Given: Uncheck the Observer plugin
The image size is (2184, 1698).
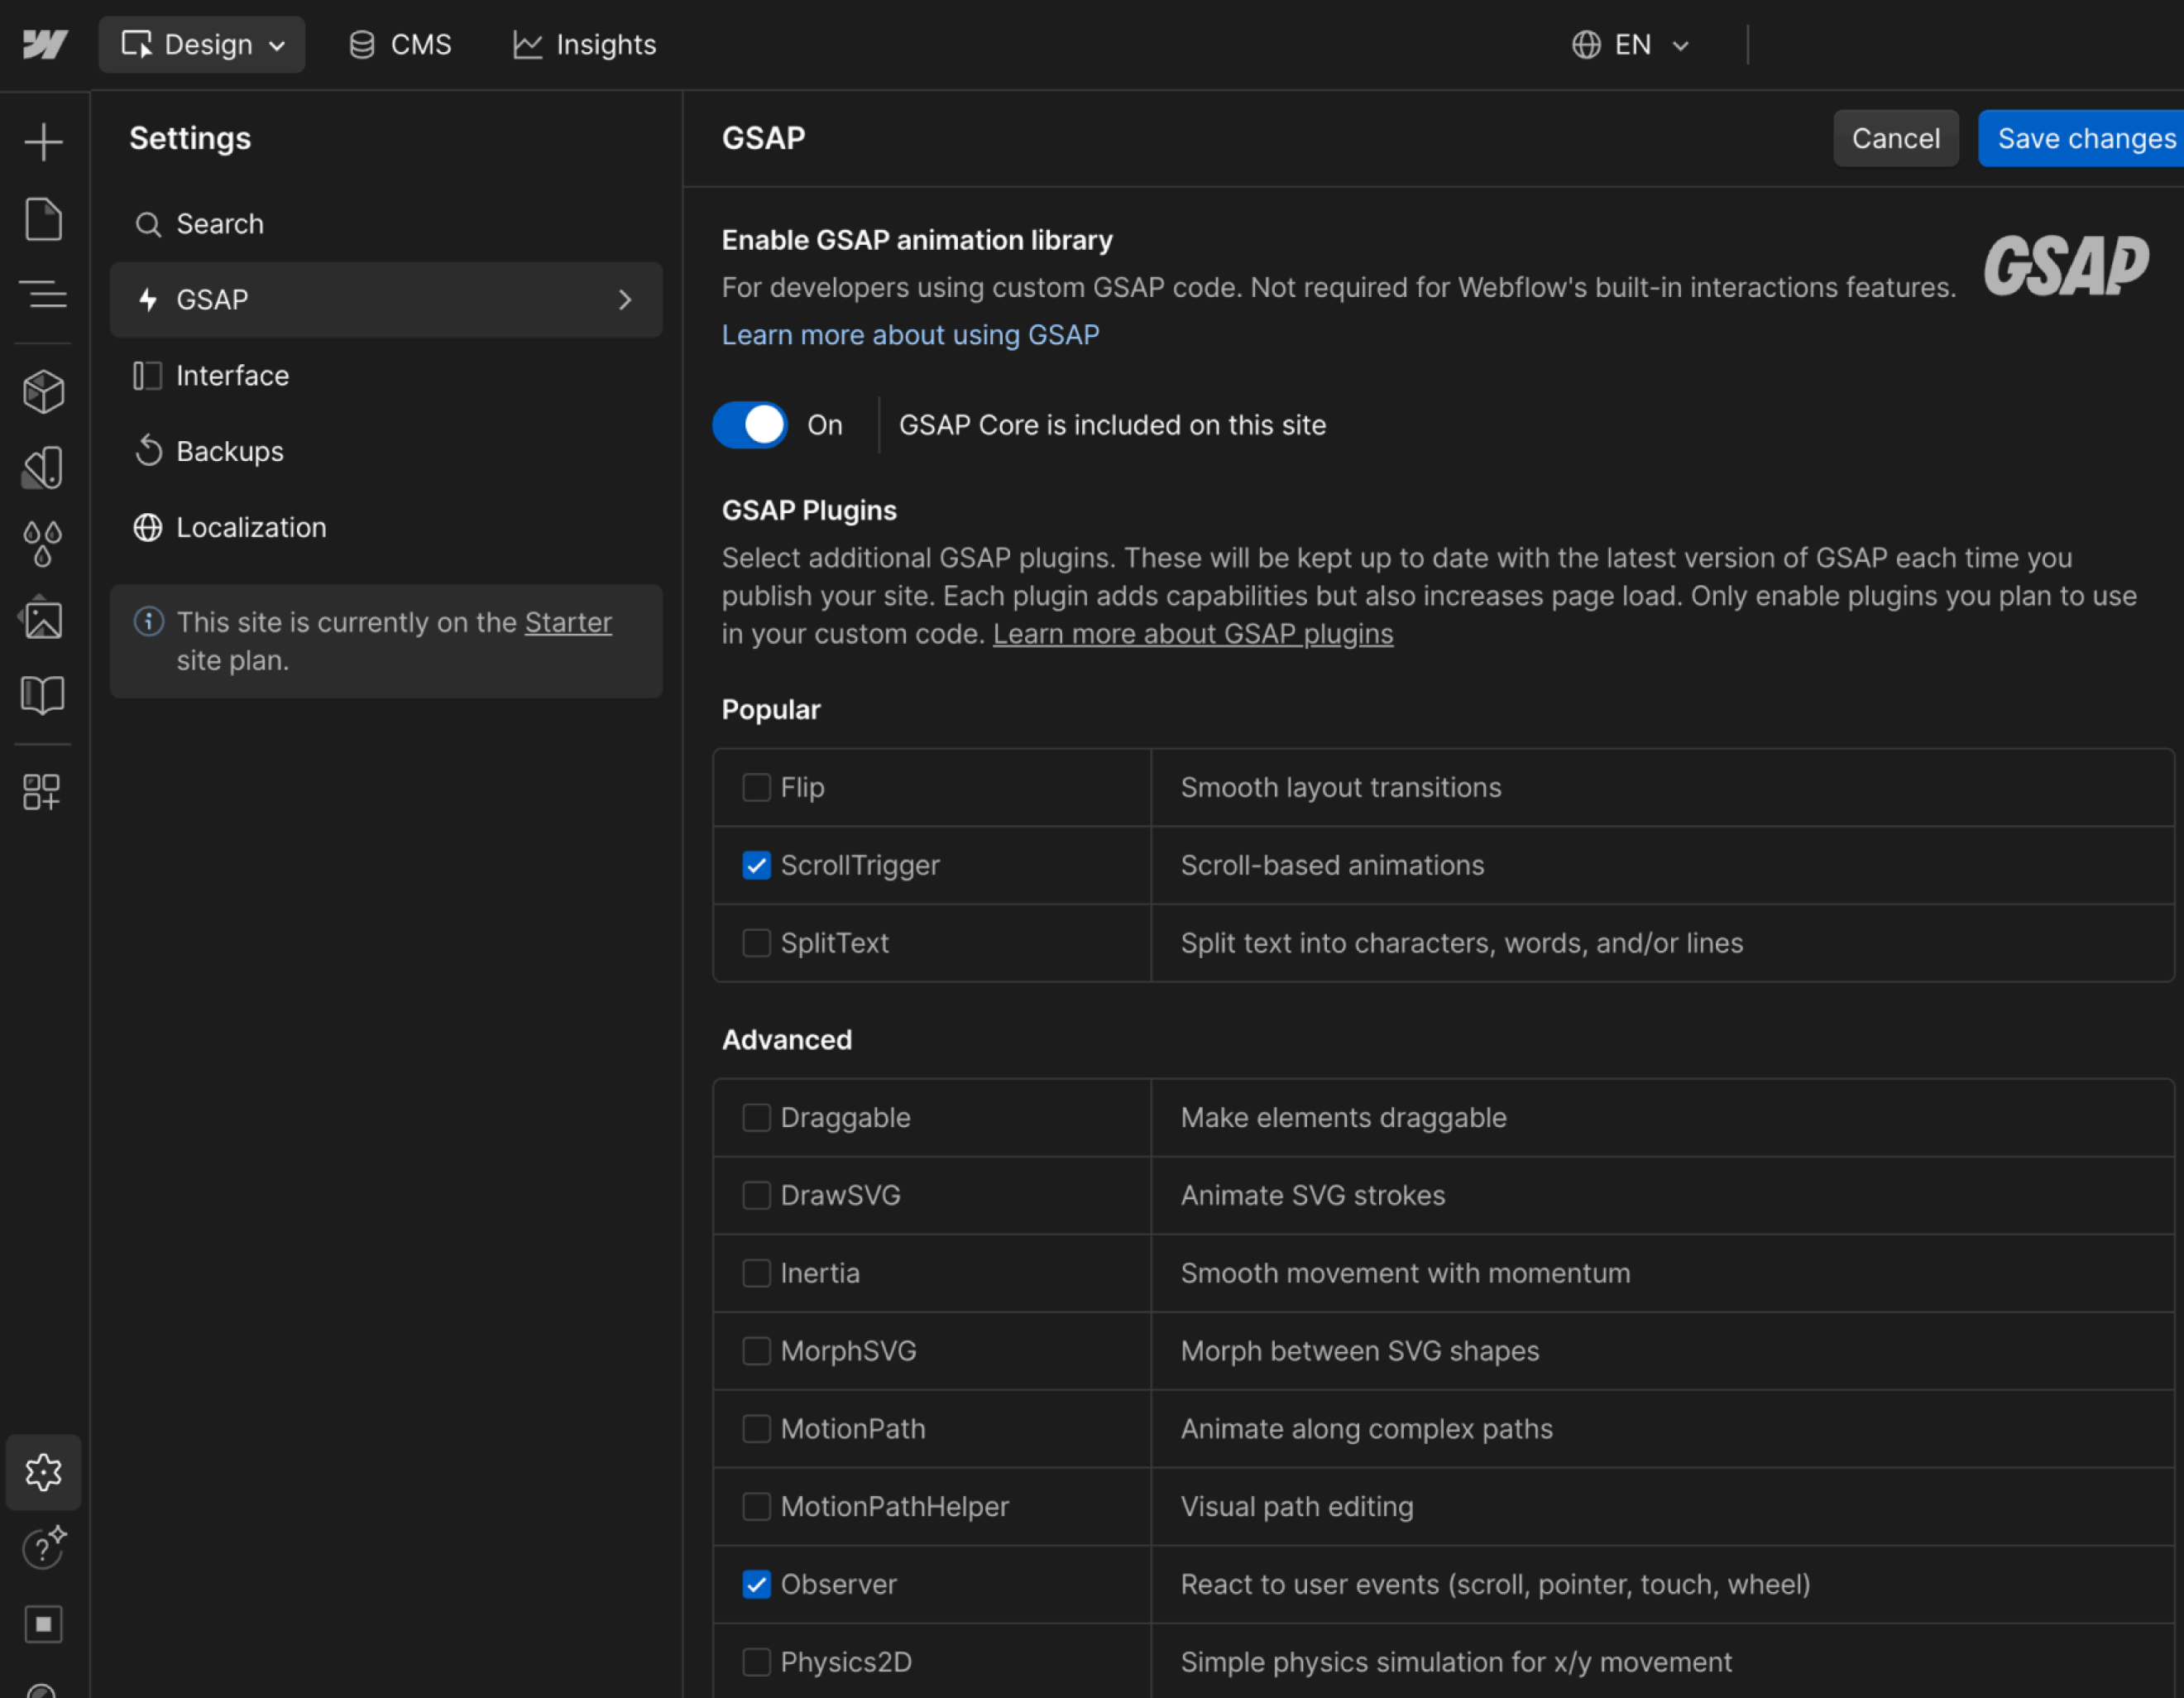Looking at the screenshot, I should click(x=757, y=1585).
